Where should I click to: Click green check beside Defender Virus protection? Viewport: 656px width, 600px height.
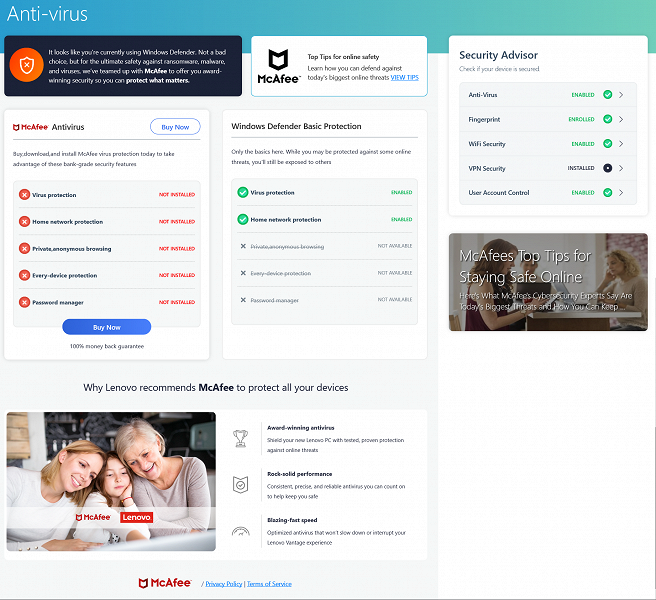[x=243, y=192]
